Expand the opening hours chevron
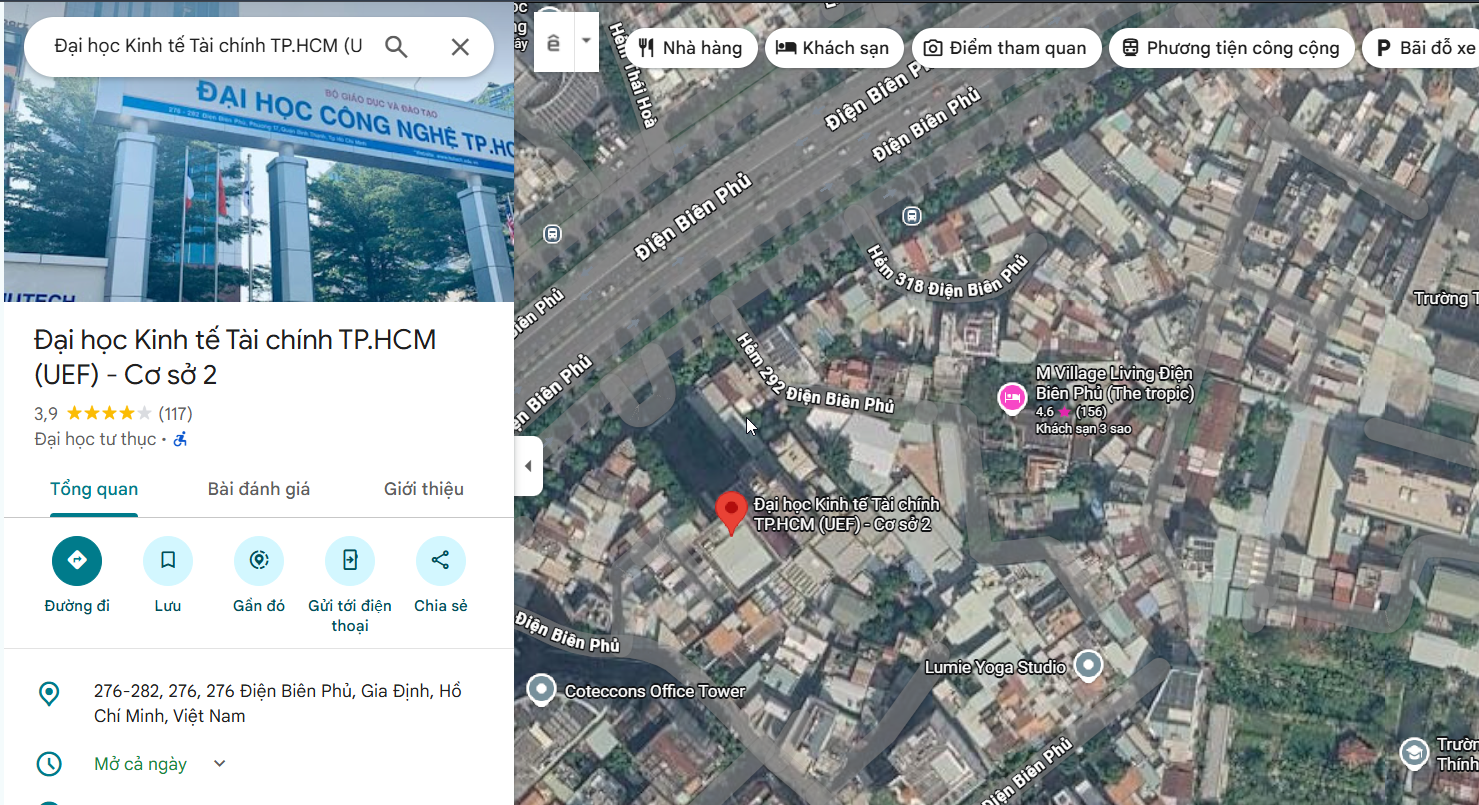This screenshot has height=805, width=1479. (x=220, y=764)
